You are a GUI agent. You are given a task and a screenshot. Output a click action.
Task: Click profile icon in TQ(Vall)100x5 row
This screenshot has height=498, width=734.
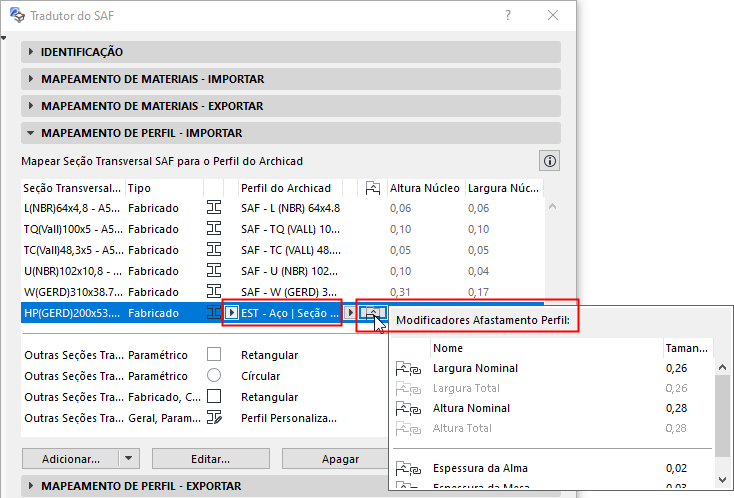[214, 228]
